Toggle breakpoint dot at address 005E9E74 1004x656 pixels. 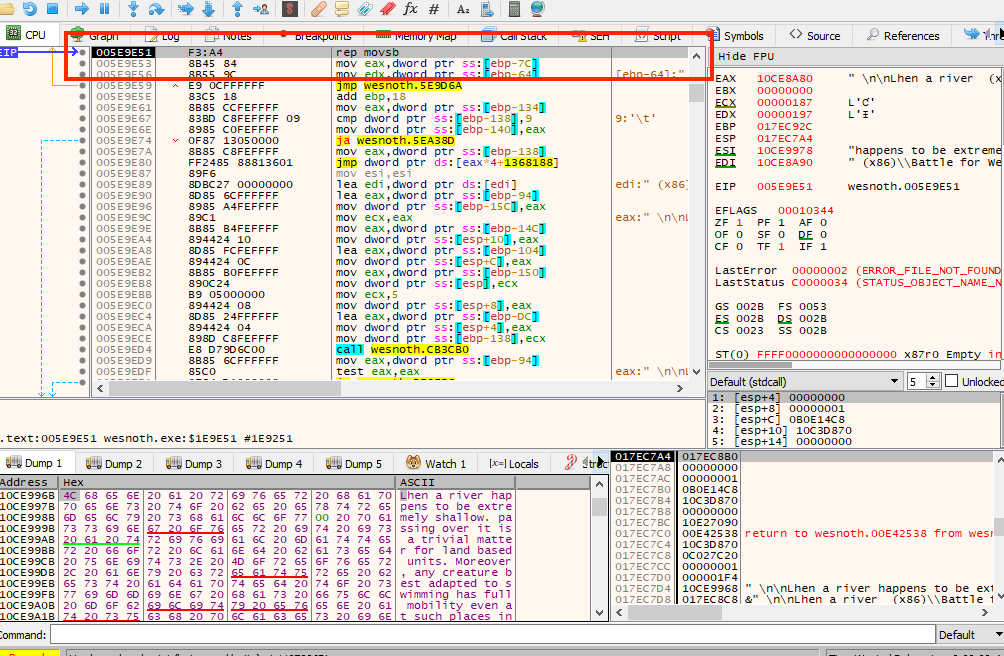pos(82,140)
